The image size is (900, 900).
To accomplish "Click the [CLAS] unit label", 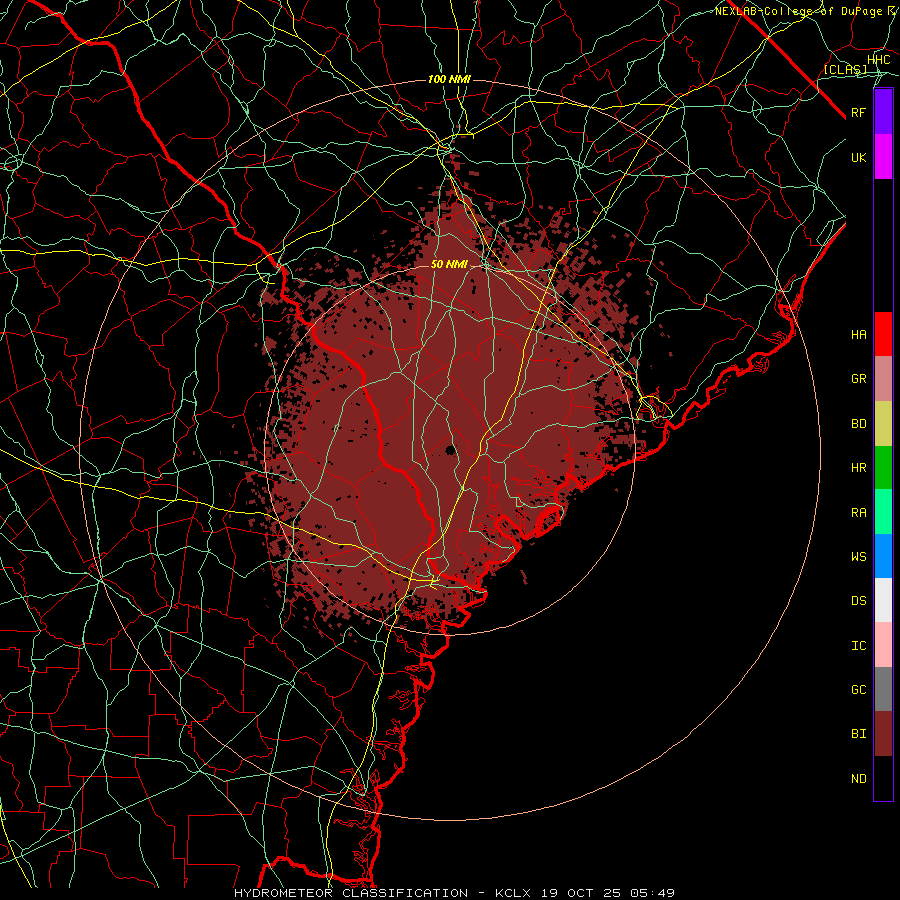I will (845, 69).
